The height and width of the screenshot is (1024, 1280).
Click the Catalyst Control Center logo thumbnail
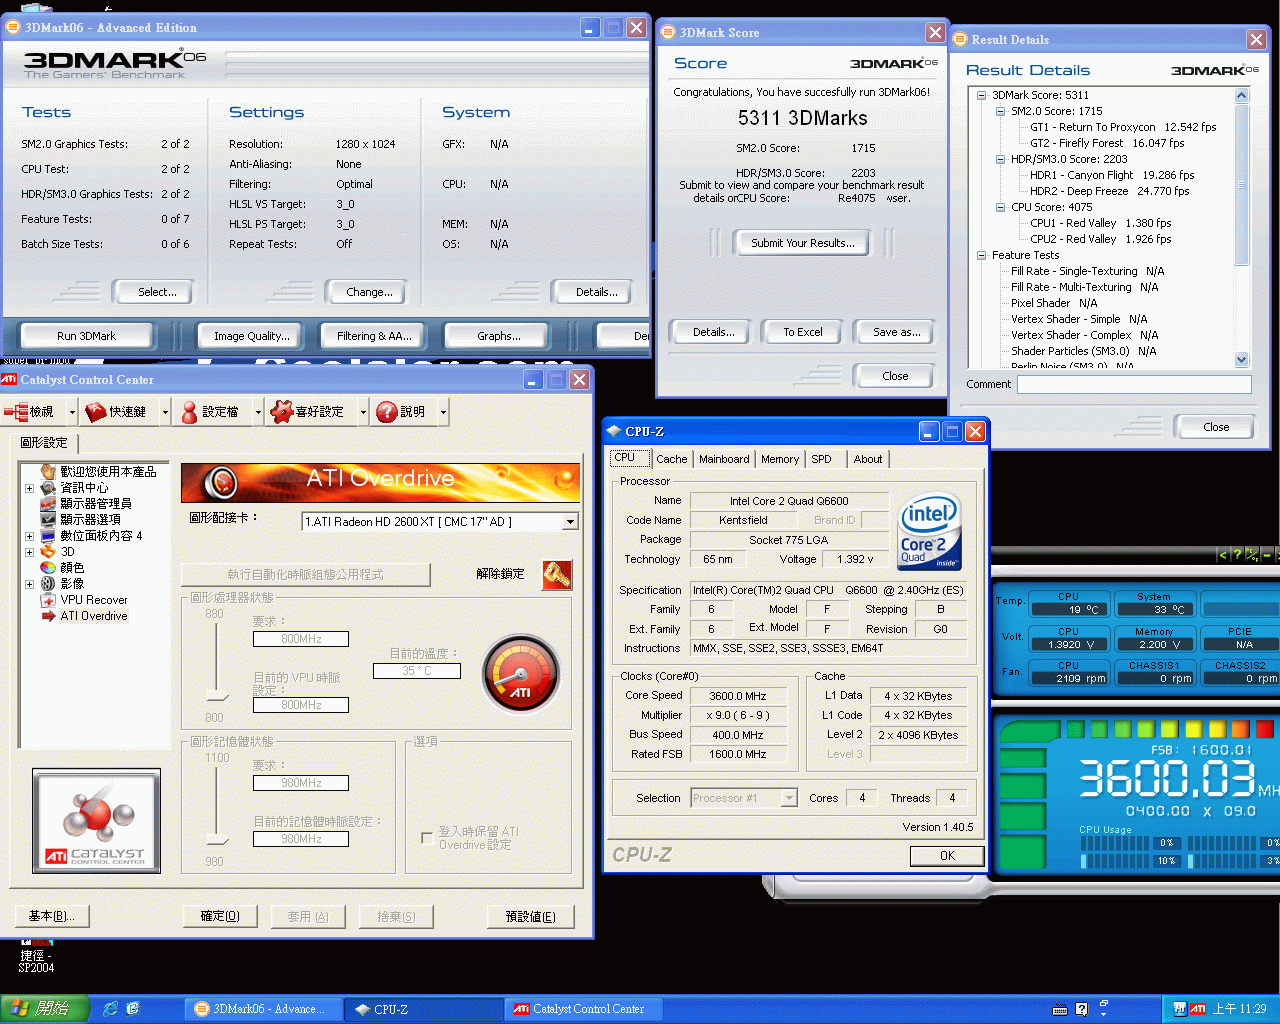tap(97, 820)
